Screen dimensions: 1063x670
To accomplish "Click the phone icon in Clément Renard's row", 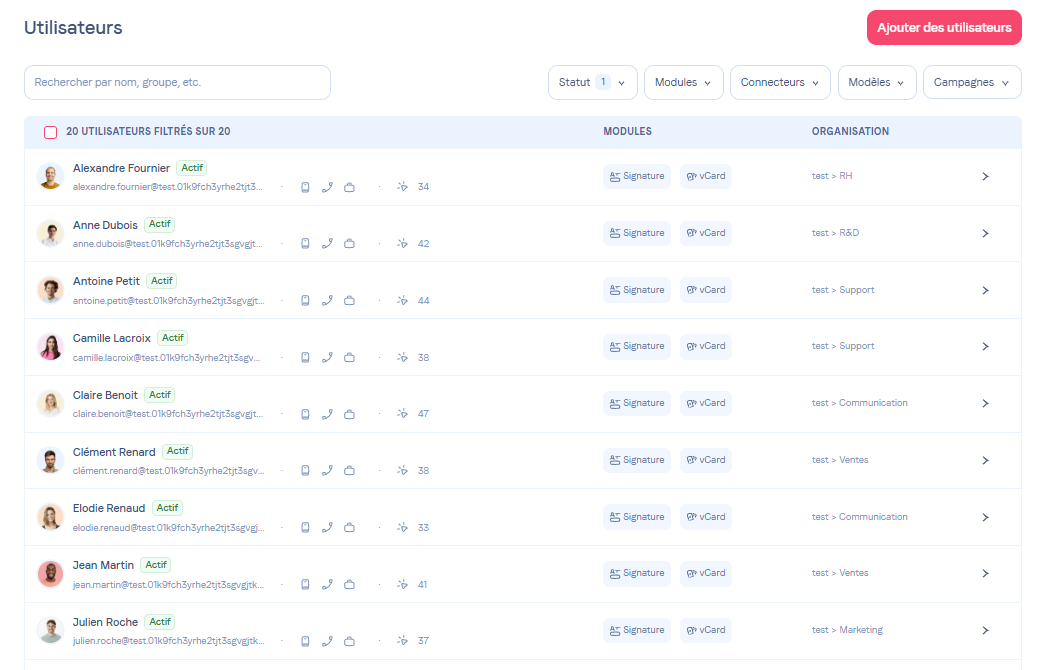I will tap(327, 471).
